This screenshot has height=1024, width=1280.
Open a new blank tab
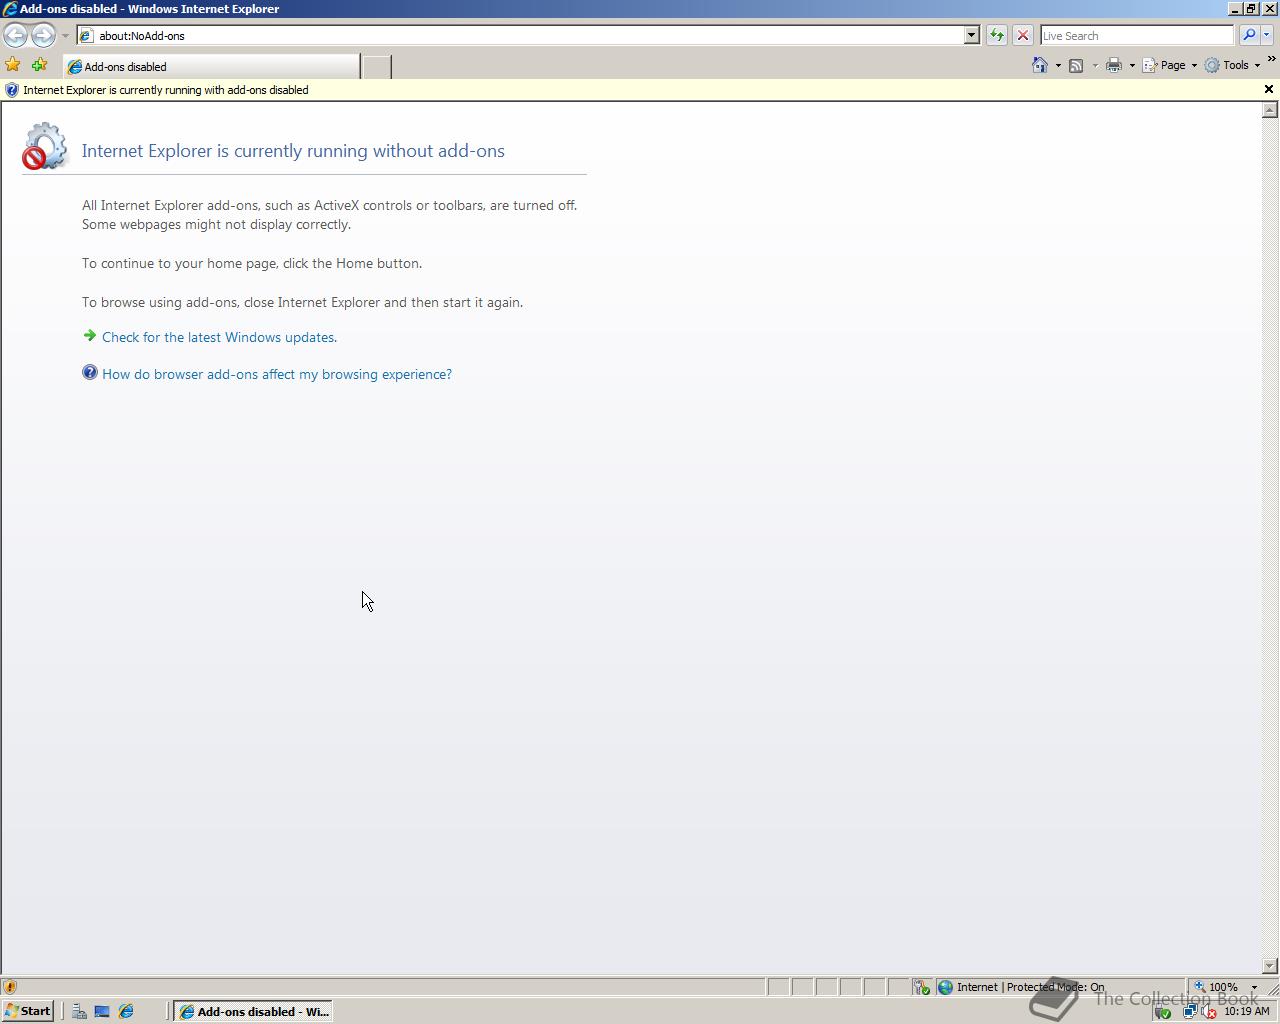(x=376, y=67)
